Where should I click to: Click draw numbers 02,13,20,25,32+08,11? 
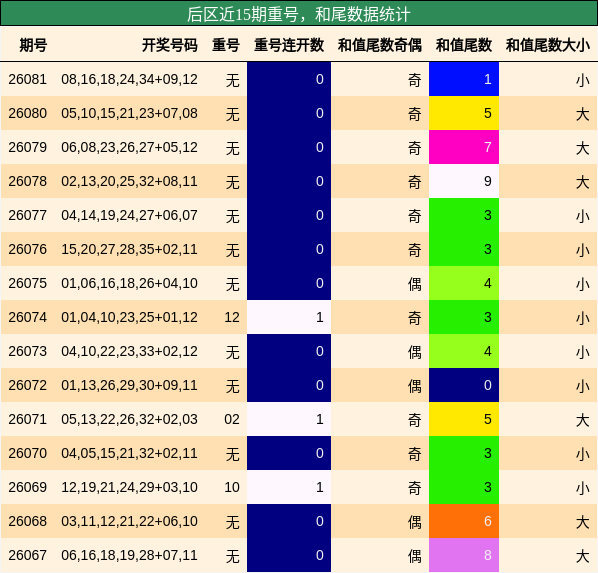click(129, 181)
